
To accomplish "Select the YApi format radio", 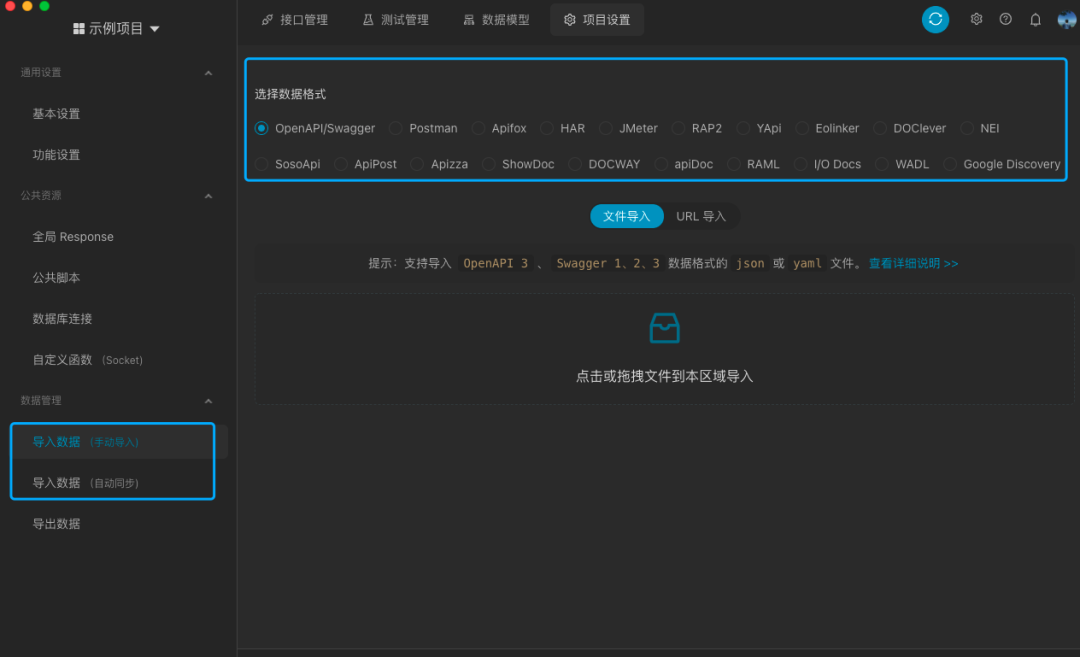I will (x=742, y=128).
